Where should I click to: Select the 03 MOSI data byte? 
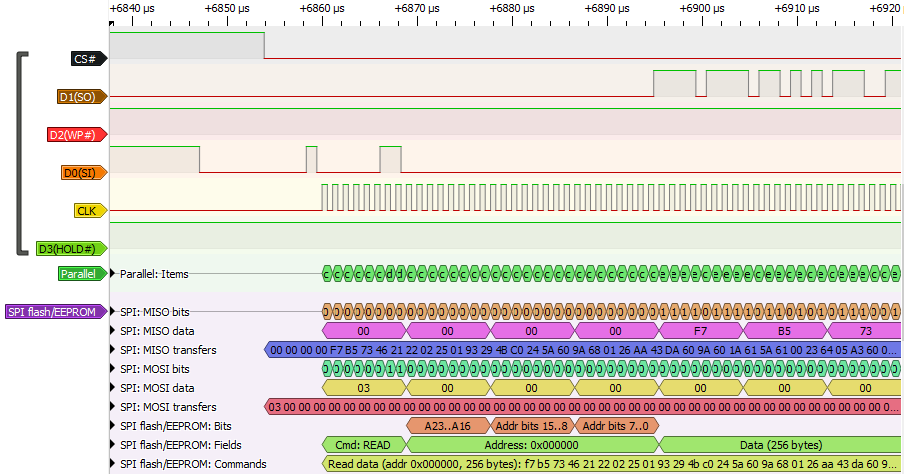[x=364, y=388]
